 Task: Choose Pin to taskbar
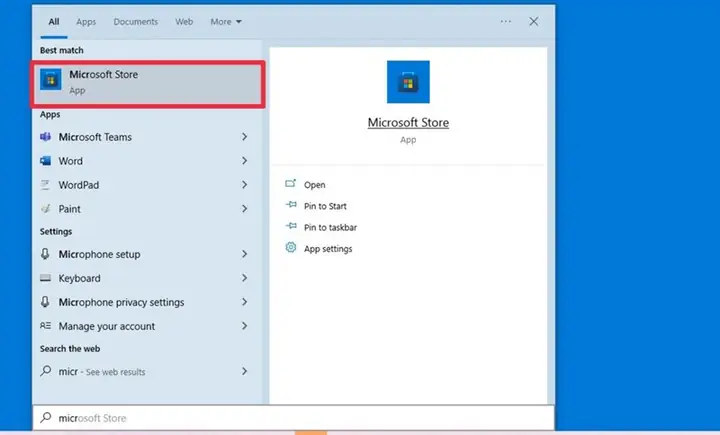(x=330, y=227)
